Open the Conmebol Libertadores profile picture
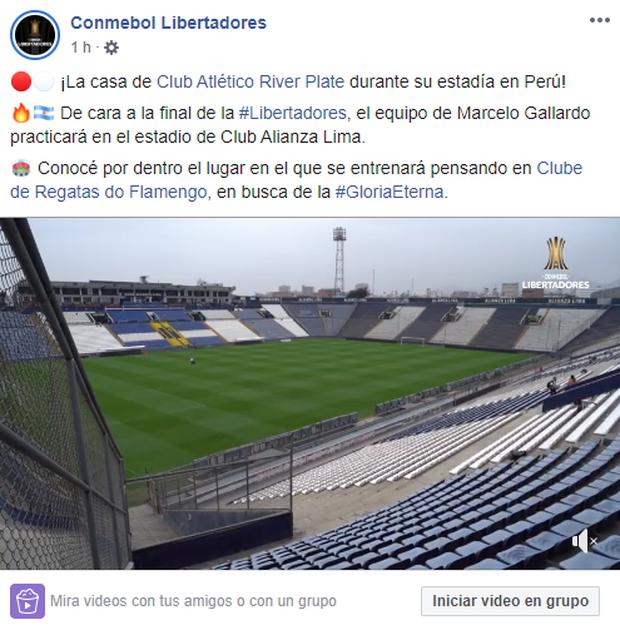The image size is (620, 635). coord(35,35)
